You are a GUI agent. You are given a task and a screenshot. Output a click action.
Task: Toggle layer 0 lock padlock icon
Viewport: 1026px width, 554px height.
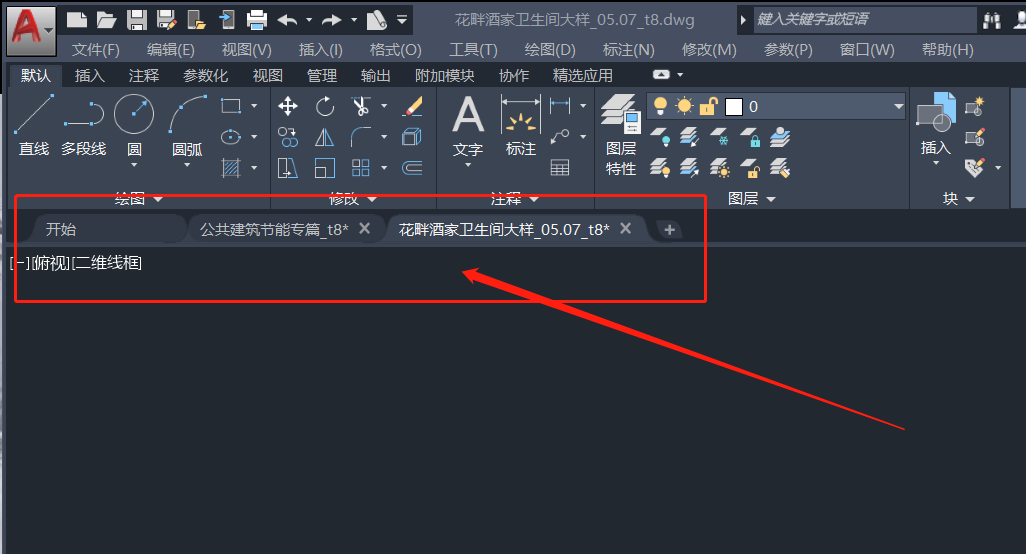[x=708, y=106]
